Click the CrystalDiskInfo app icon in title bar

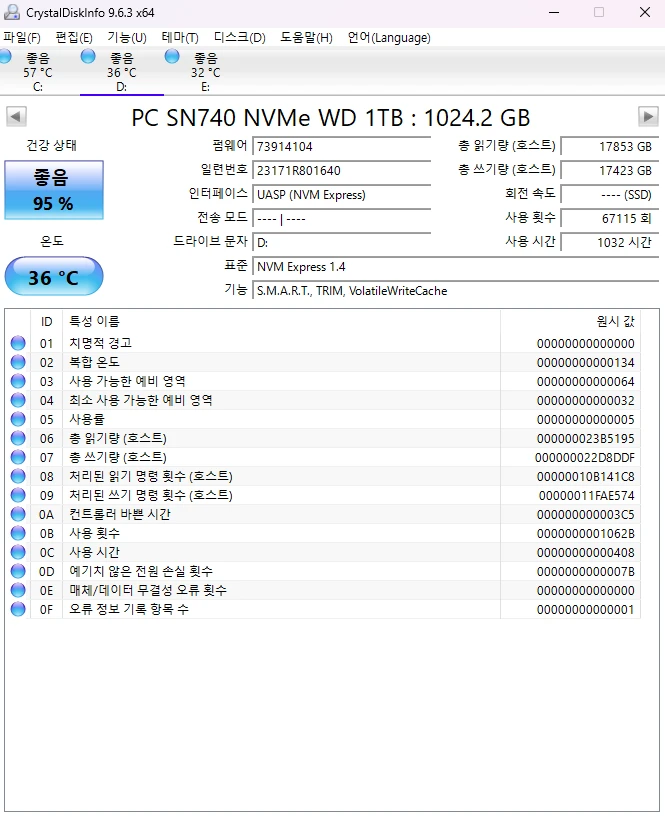click(x=12, y=12)
